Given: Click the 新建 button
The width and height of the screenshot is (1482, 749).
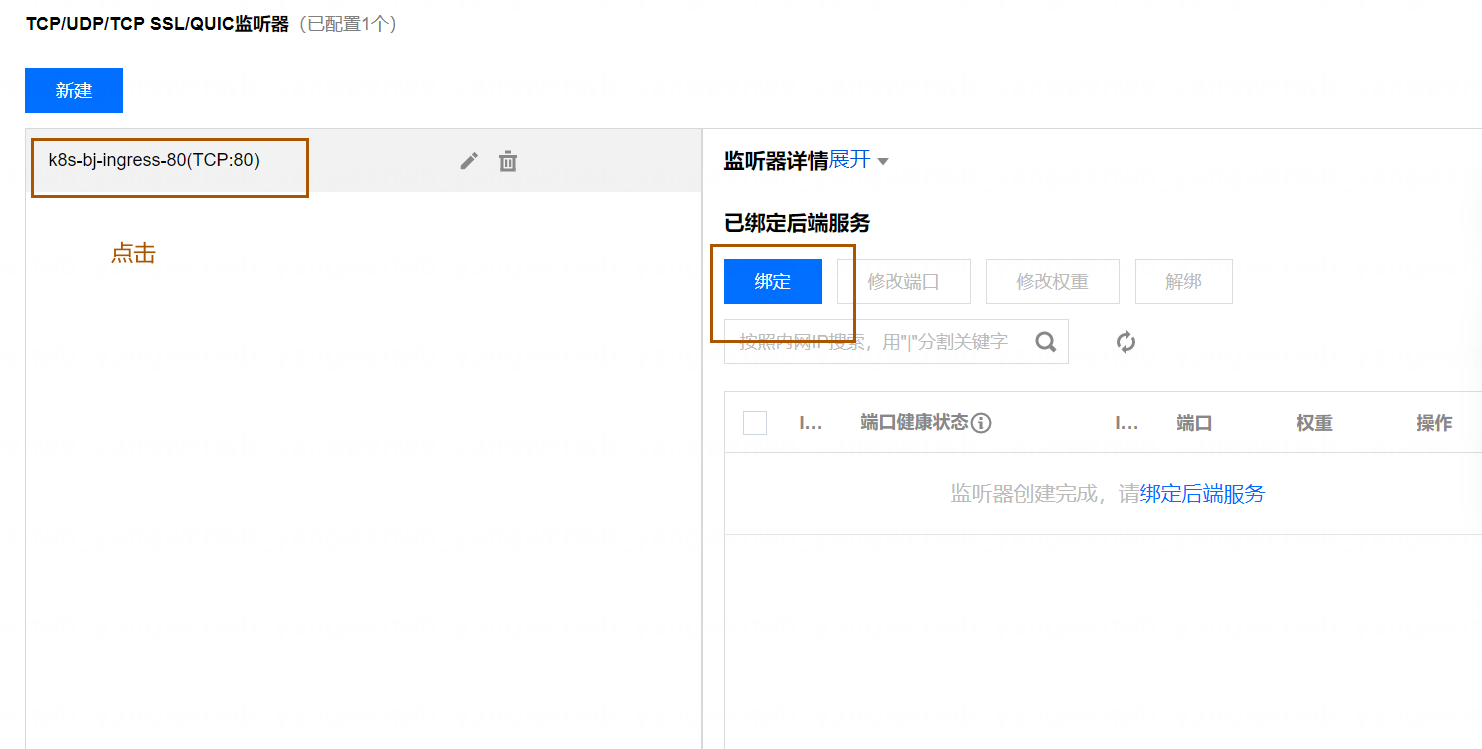Looking at the screenshot, I should (74, 90).
